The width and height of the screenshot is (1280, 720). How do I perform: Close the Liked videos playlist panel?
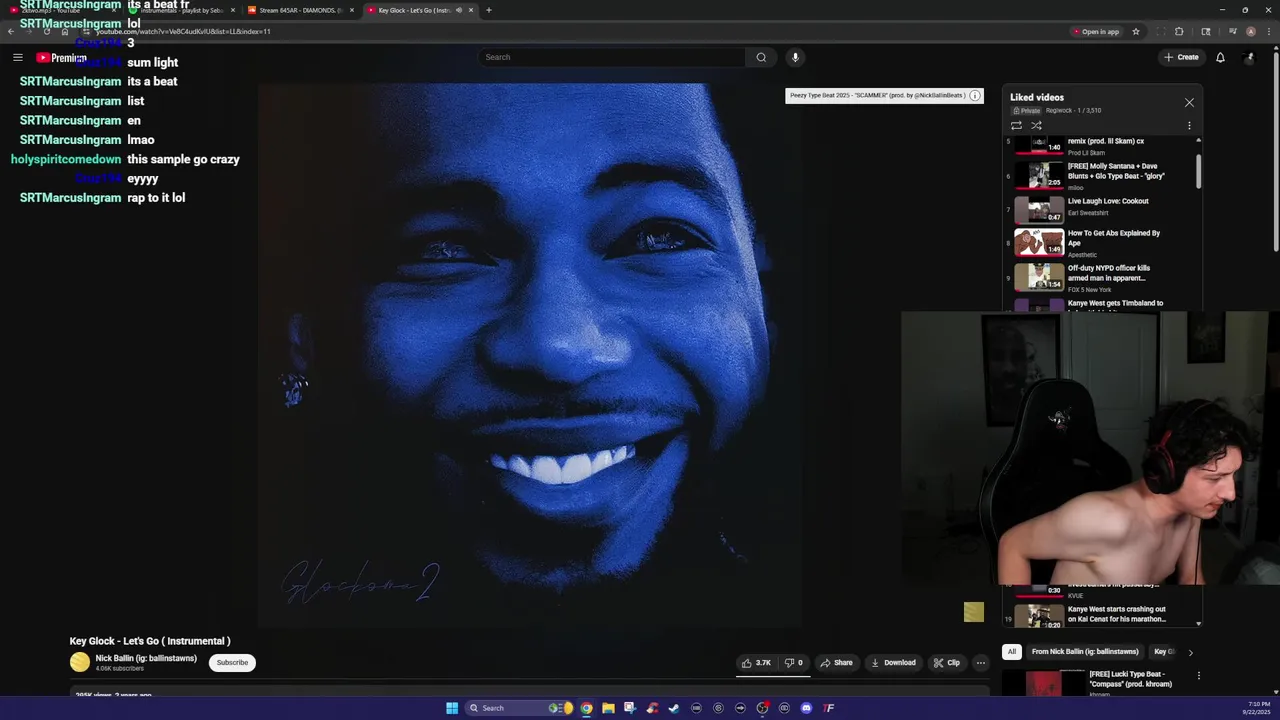pyautogui.click(x=1189, y=103)
